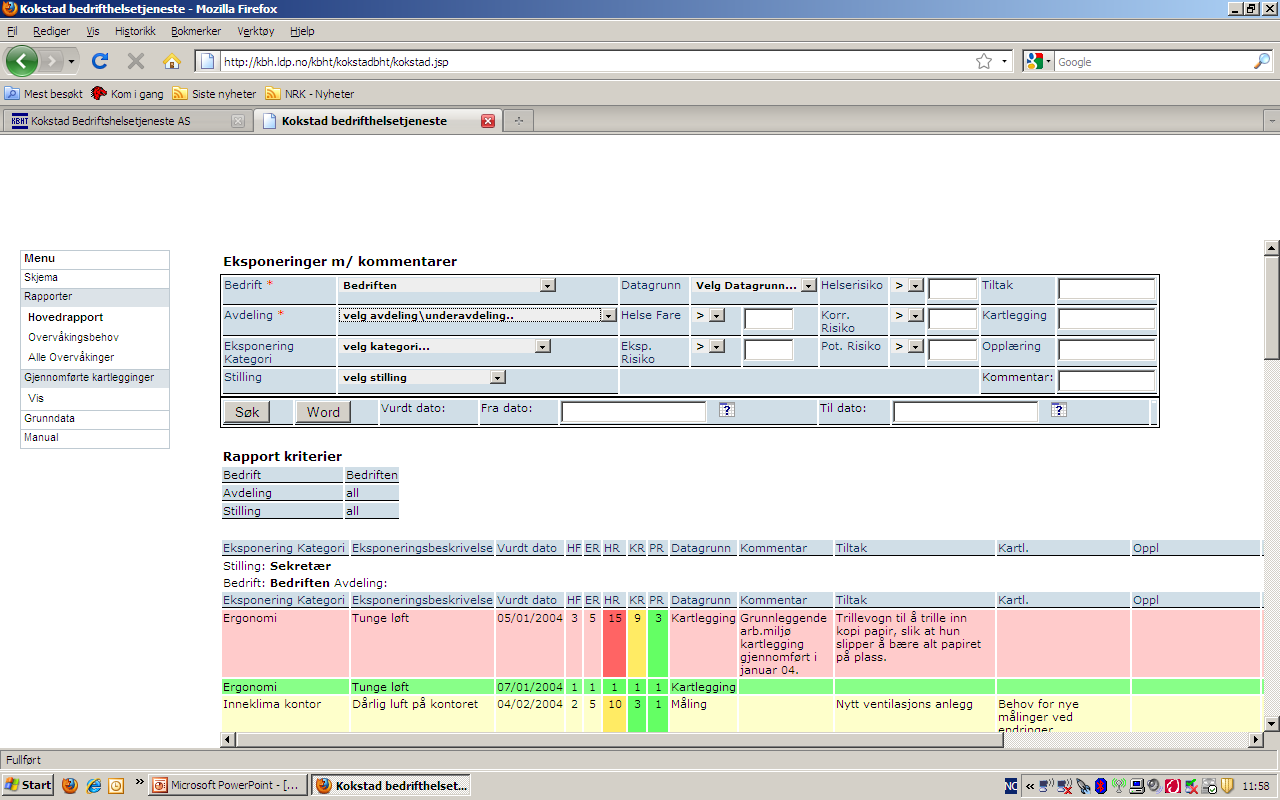Viewport: 1280px width, 800px height.
Task: Focus the Kommentar filter input
Action: [1106, 381]
